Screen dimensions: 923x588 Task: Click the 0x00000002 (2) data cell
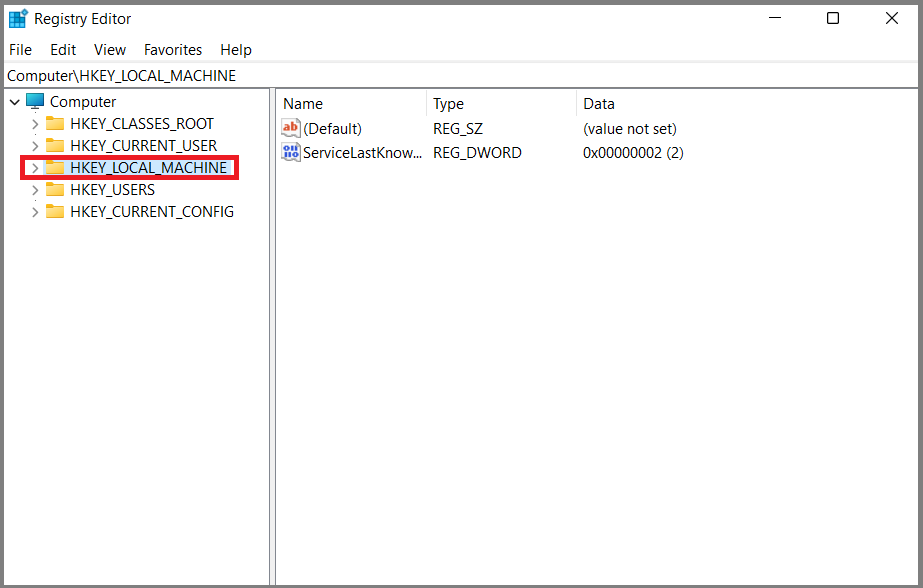633,152
